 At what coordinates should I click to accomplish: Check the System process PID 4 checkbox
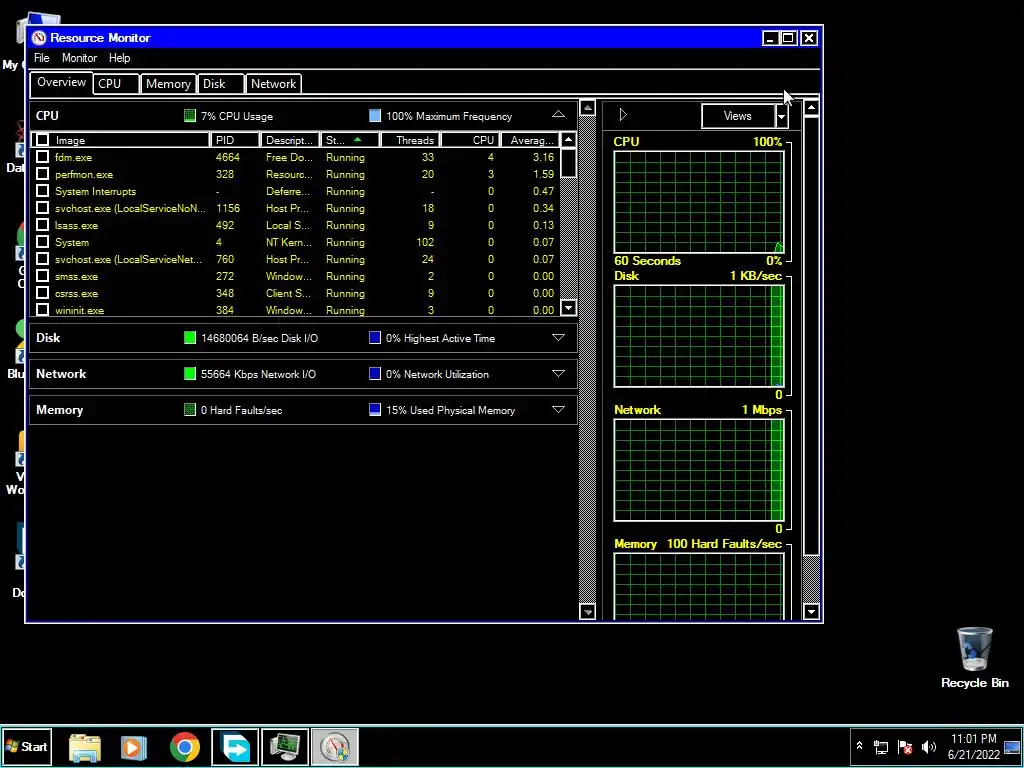(x=42, y=242)
